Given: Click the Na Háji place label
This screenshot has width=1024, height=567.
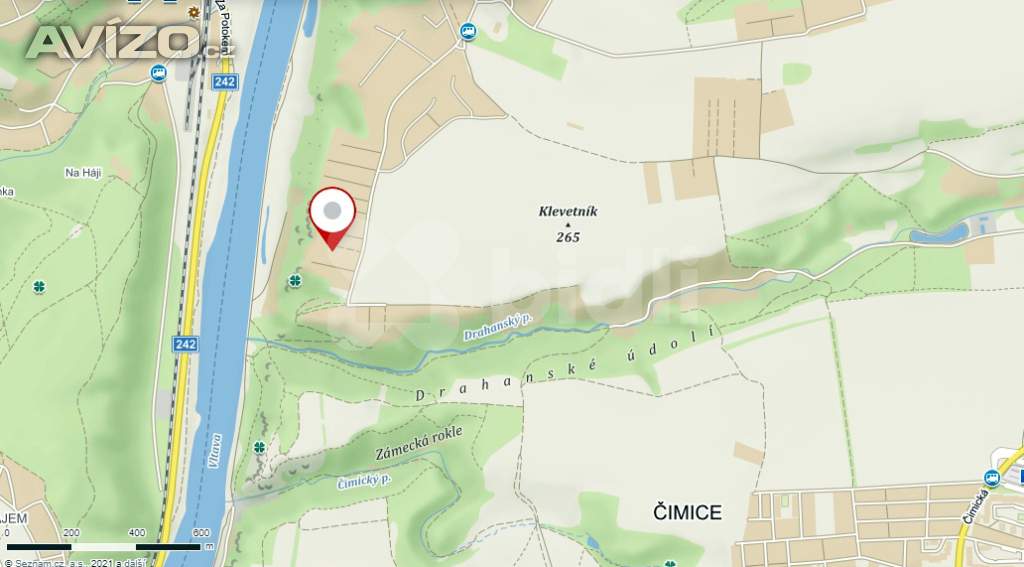Looking at the screenshot, I should point(84,173).
